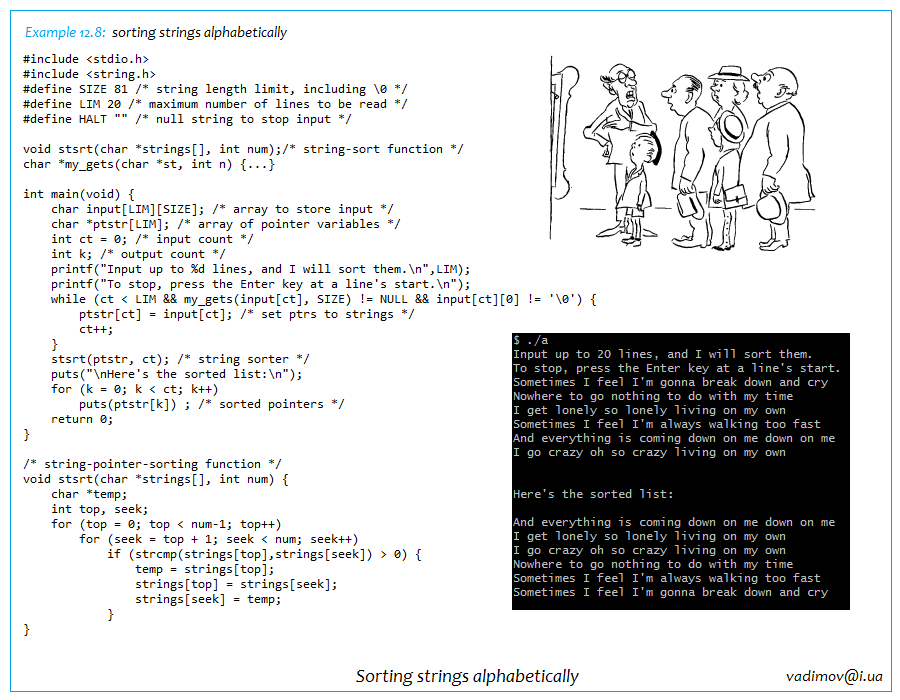The width and height of the screenshot is (900, 700).
Task: Click the "int k;" output count line
Action: point(138,254)
